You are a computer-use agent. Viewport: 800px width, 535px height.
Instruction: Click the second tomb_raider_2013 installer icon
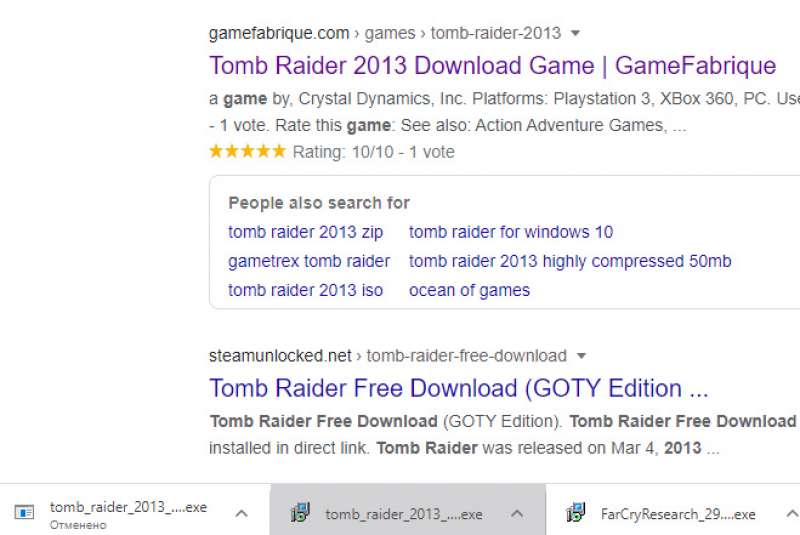(x=300, y=513)
